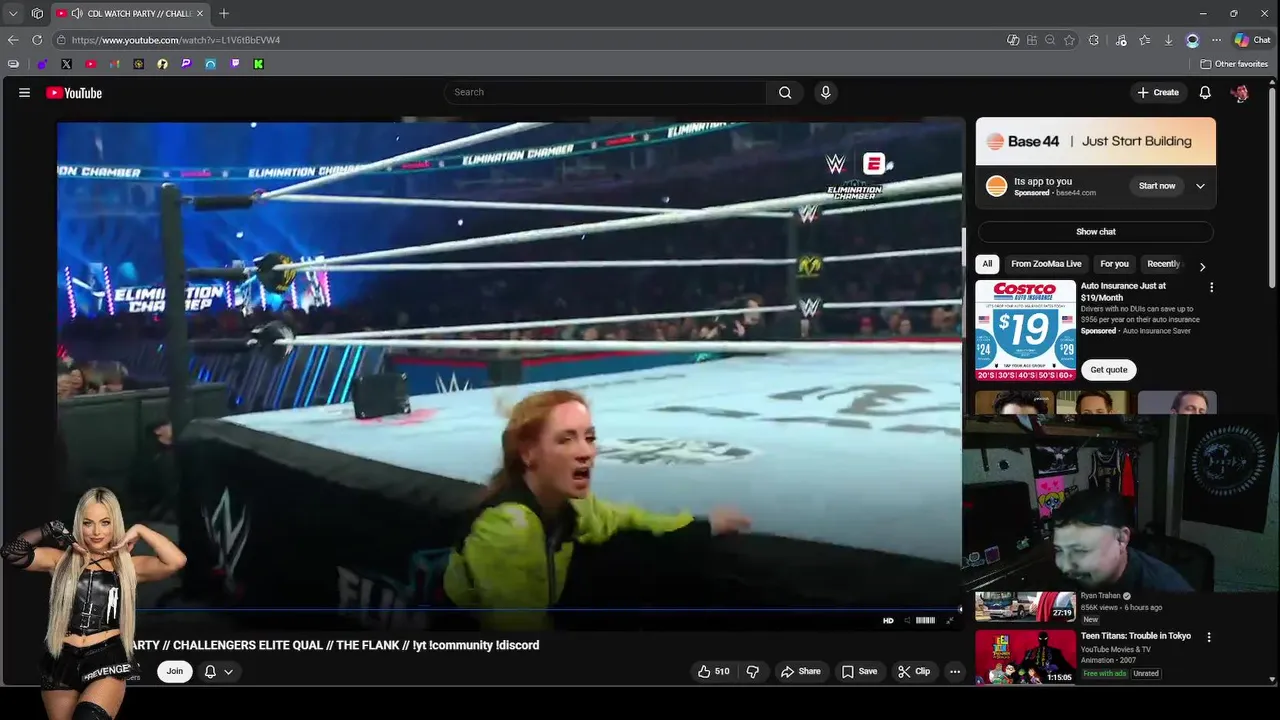
Task: Add this page to favorites star
Action: pyautogui.click(x=1069, y=40)
